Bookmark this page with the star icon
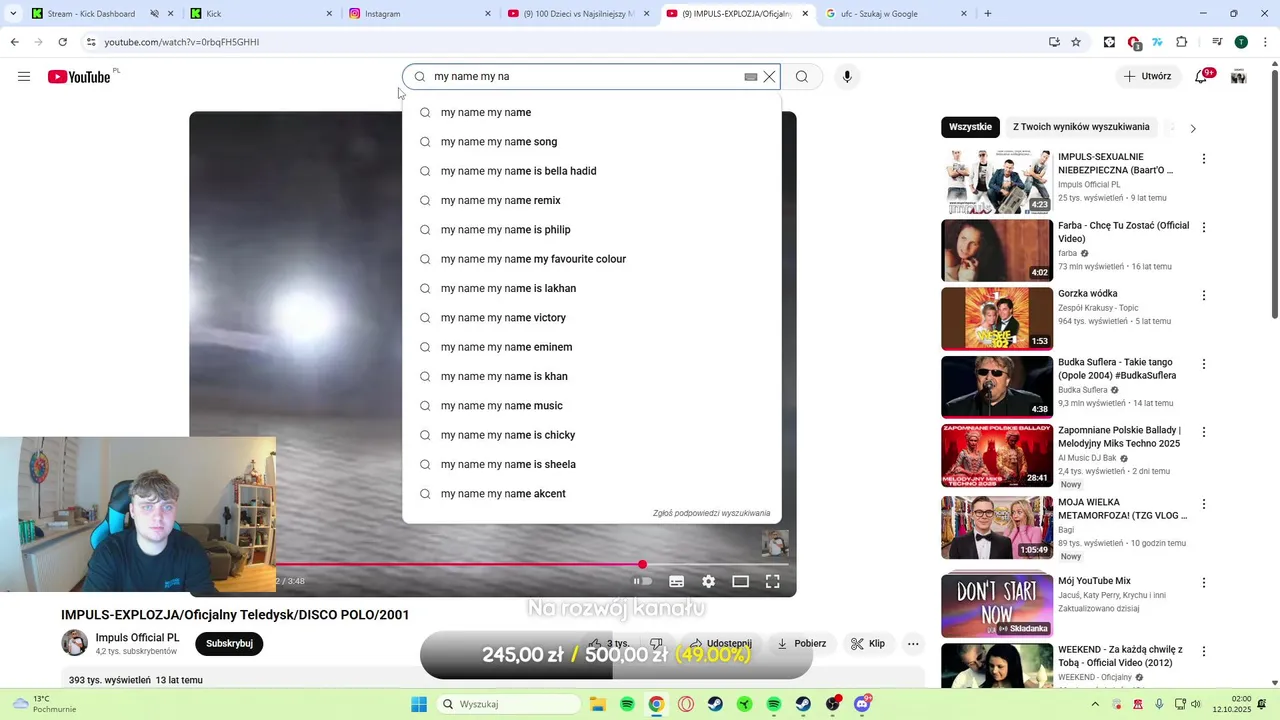Image resolution: width=1280 pixels, height=720 pixels. point(1076,42)
